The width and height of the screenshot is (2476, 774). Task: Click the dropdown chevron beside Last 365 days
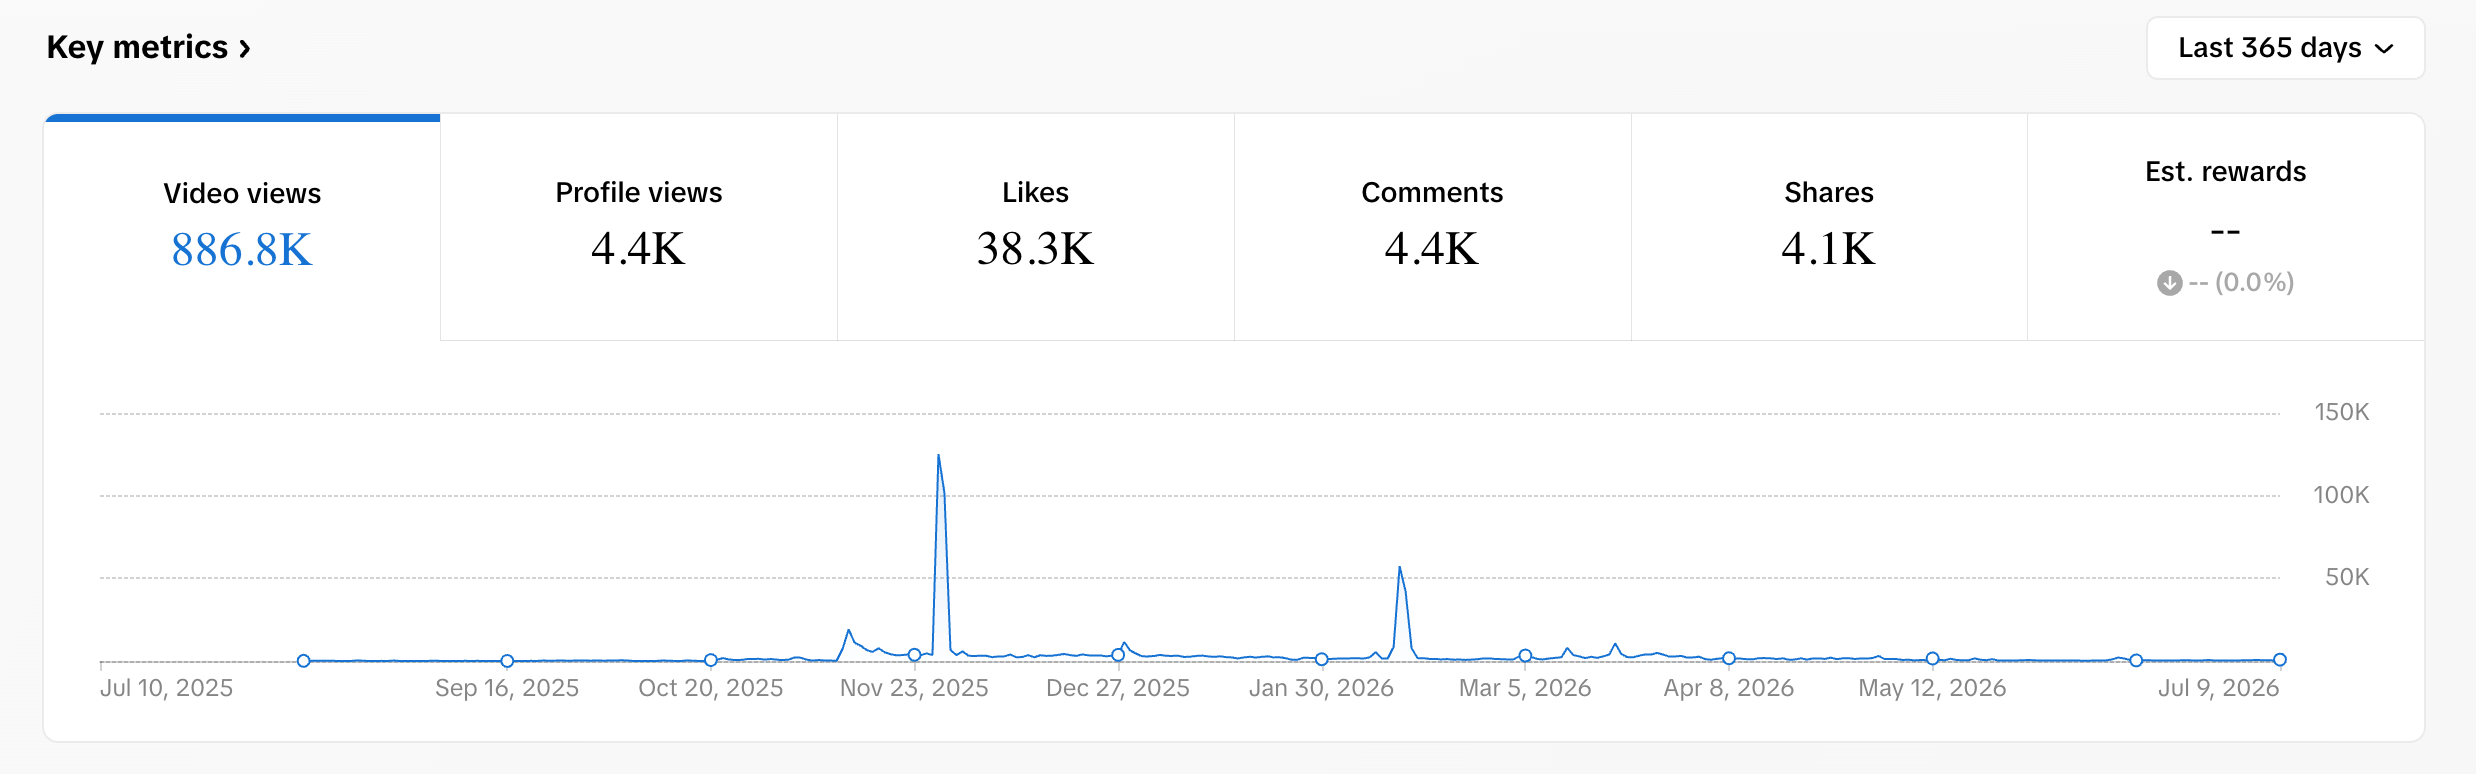[x=2384, y=48]
